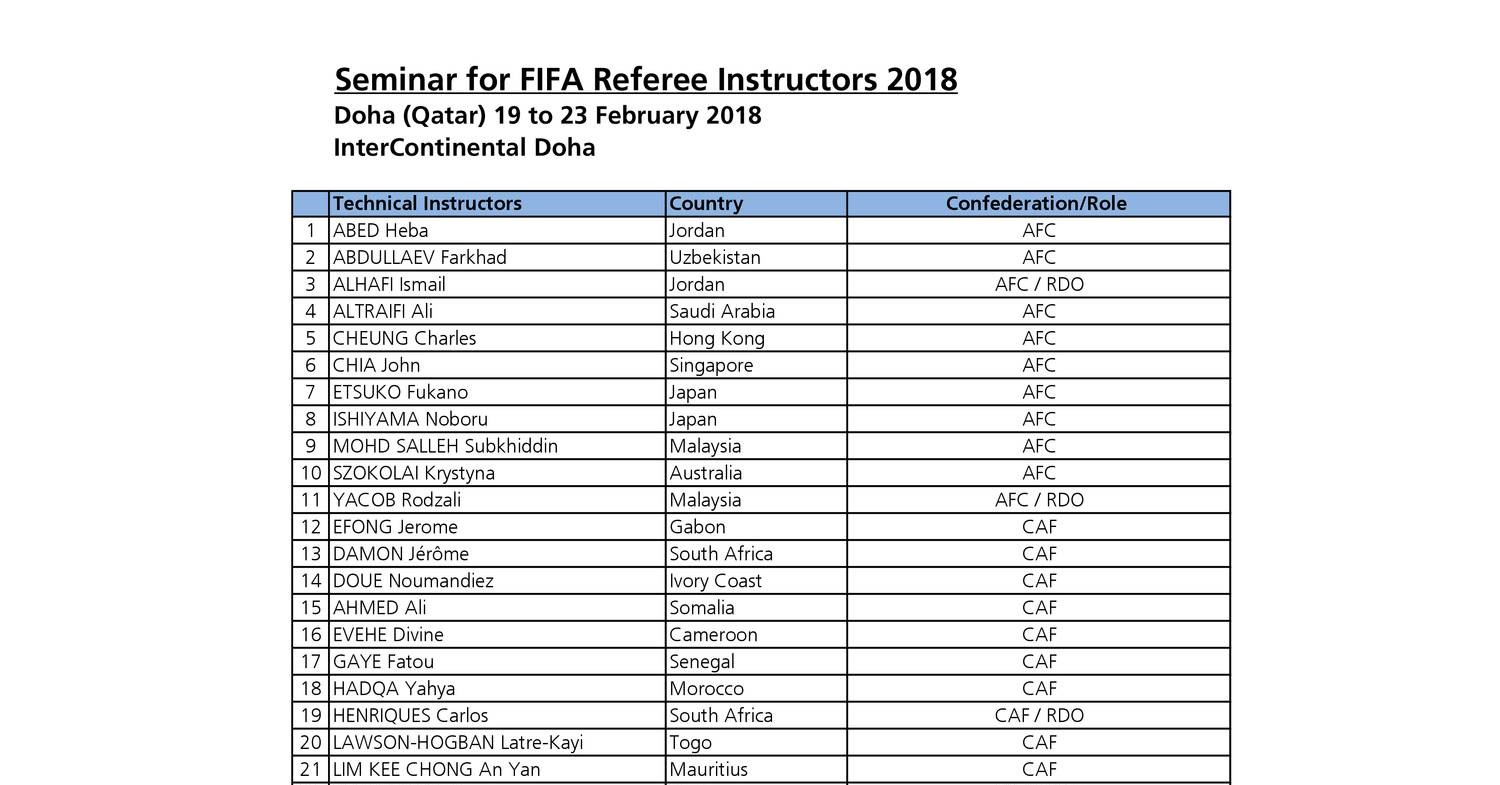The height and width of the screenshot is (785, 1500).
Task: Click row number 12 beside EFONG Jerome
Action: point(310,527)
